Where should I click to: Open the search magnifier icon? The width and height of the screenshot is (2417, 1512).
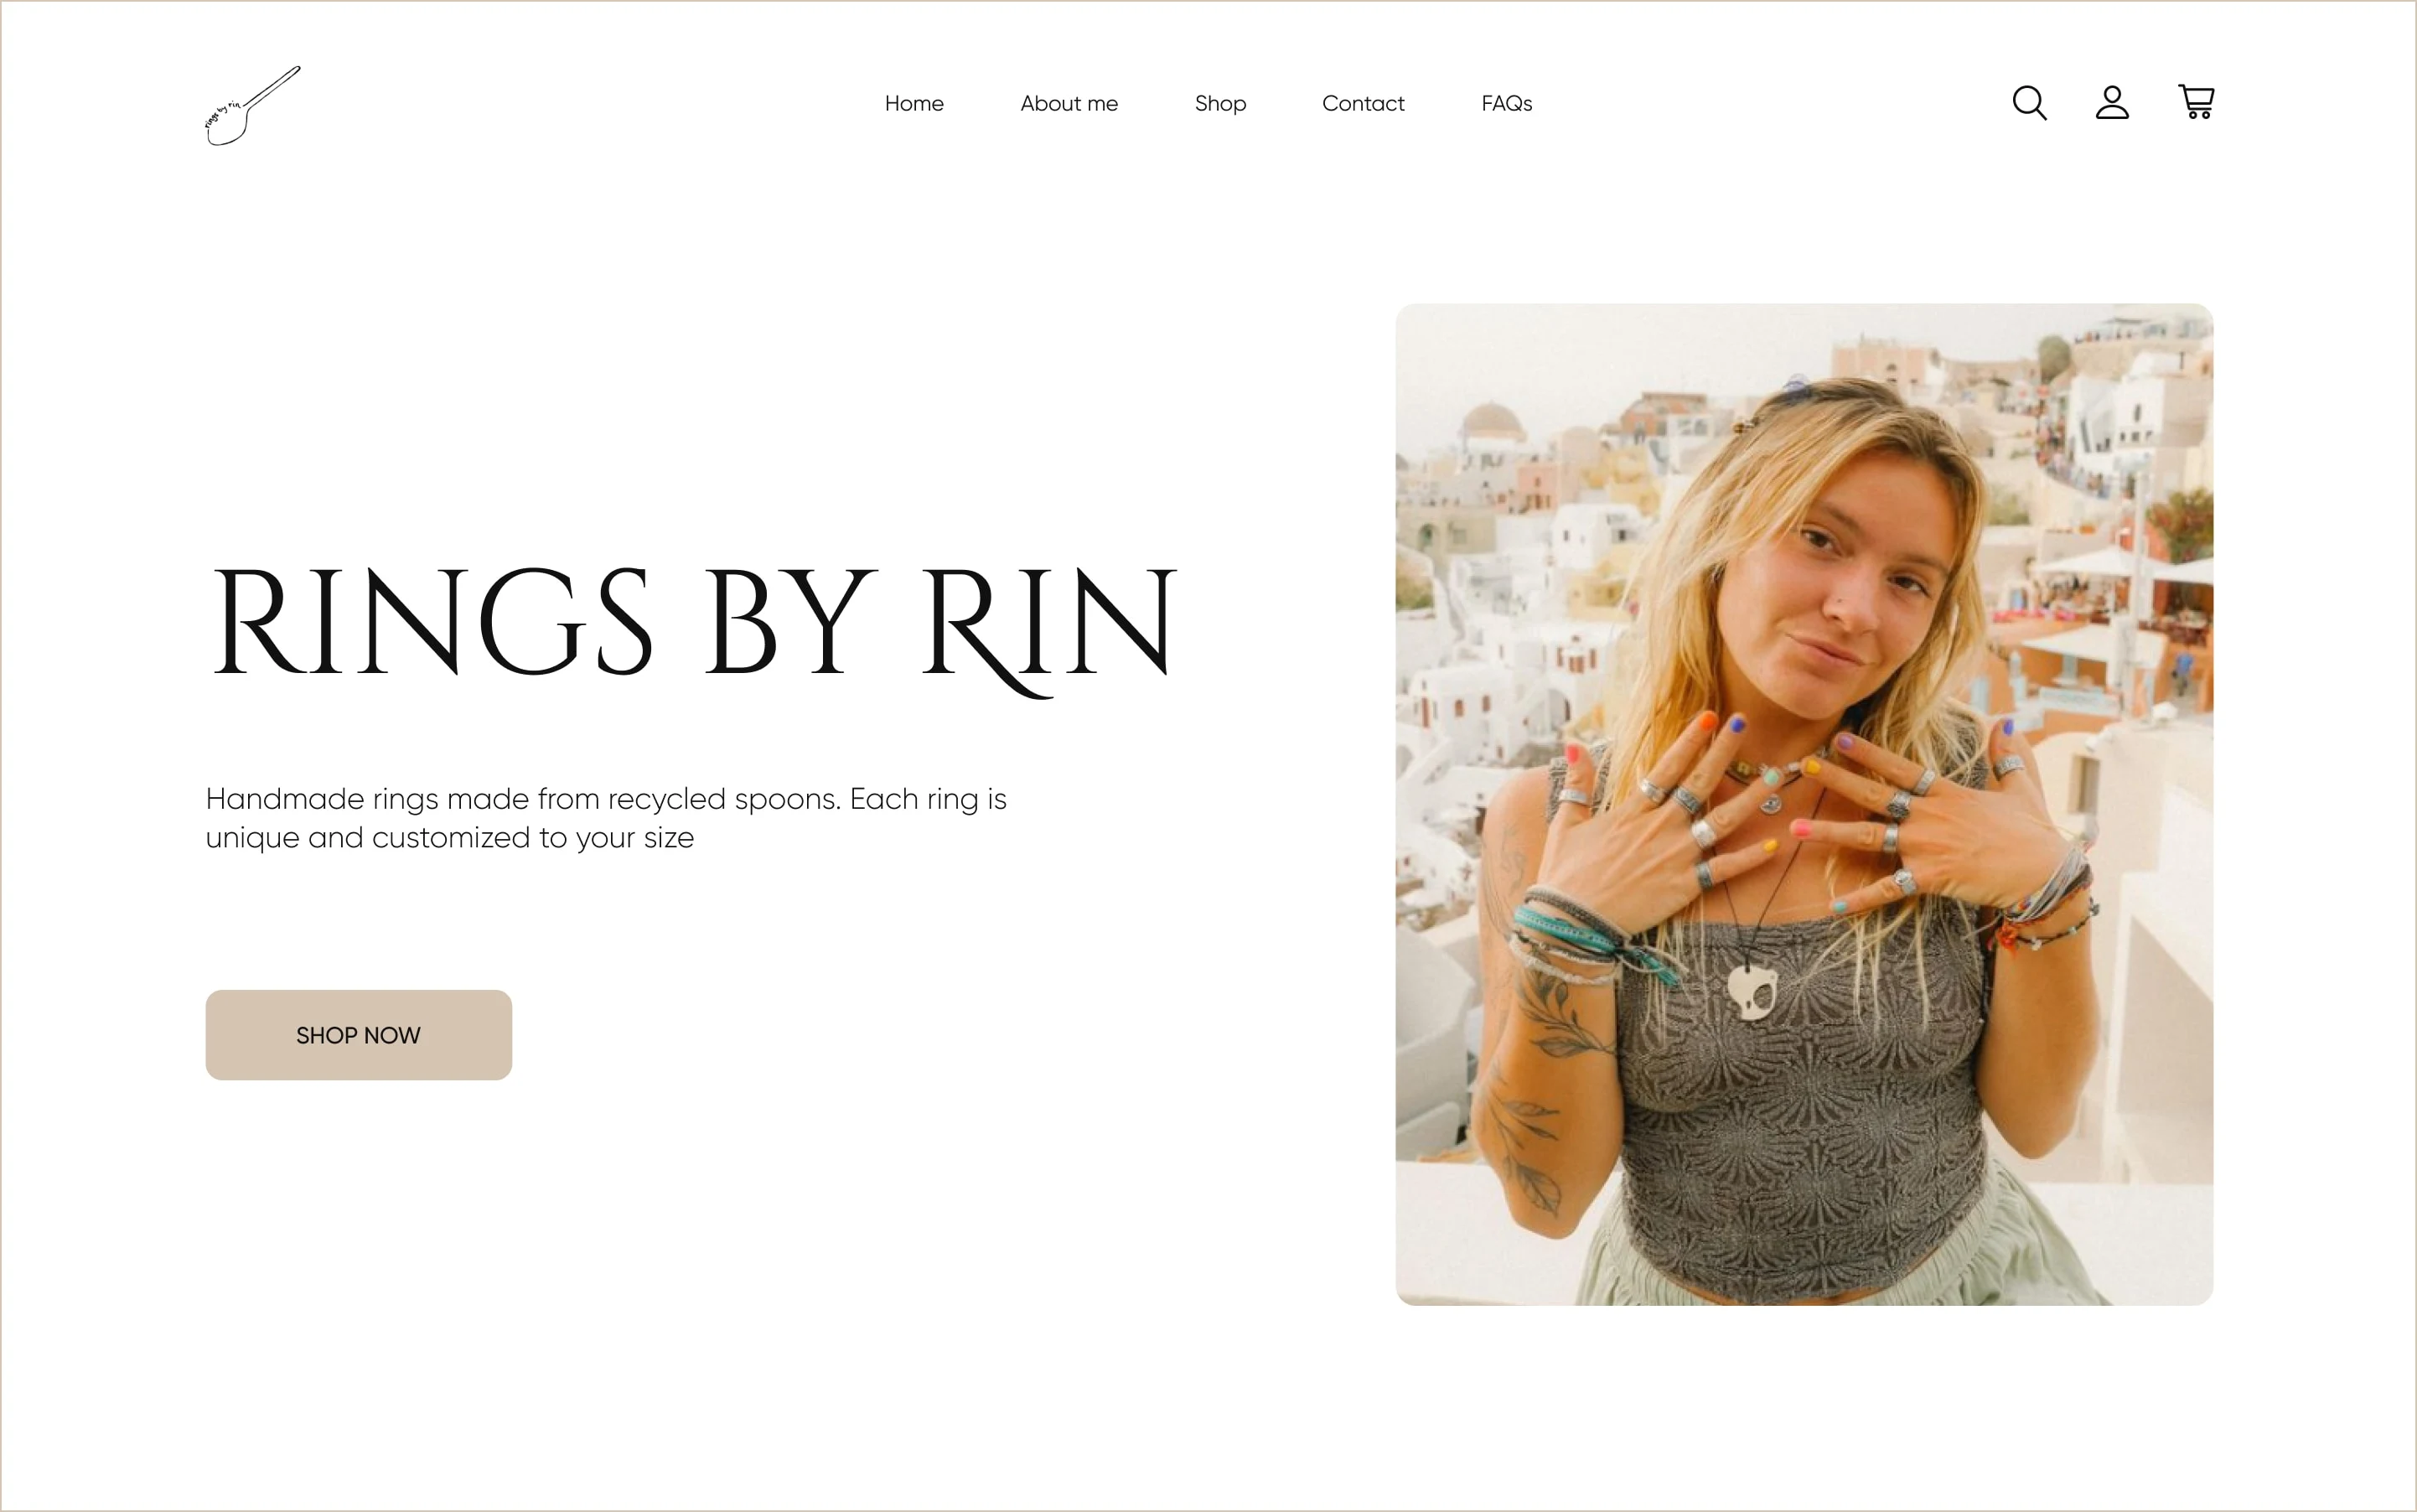click(x=2029, y=102)
